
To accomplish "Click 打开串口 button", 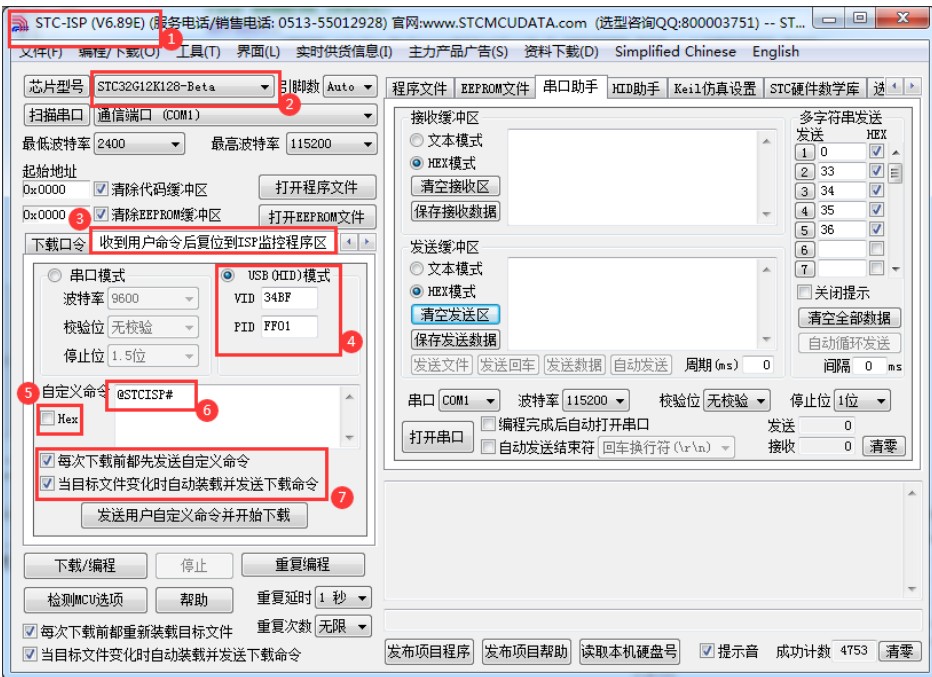I will 436,437.
